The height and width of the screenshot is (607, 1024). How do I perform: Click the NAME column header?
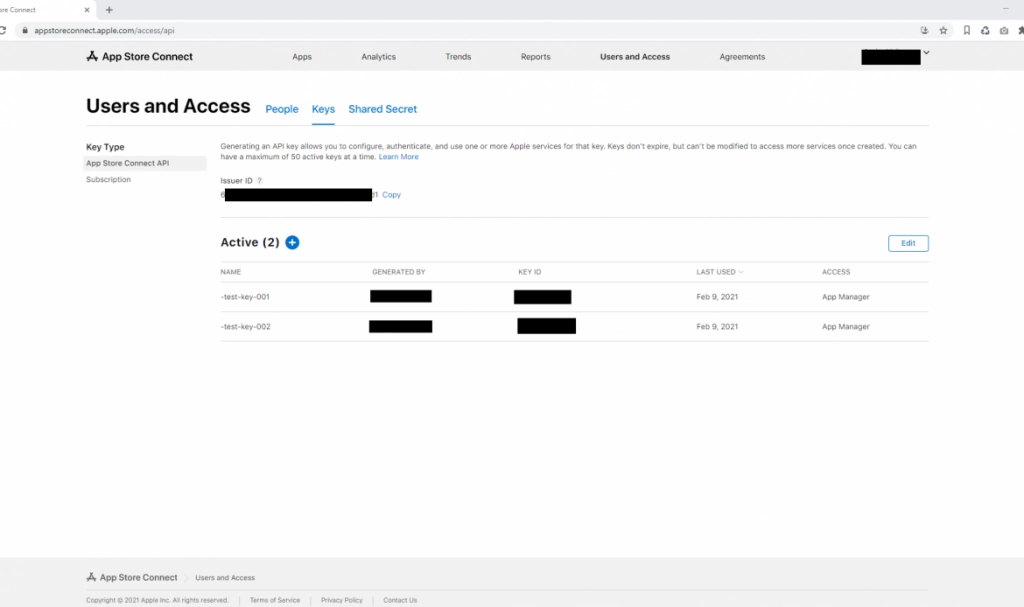tap(231, 272)
